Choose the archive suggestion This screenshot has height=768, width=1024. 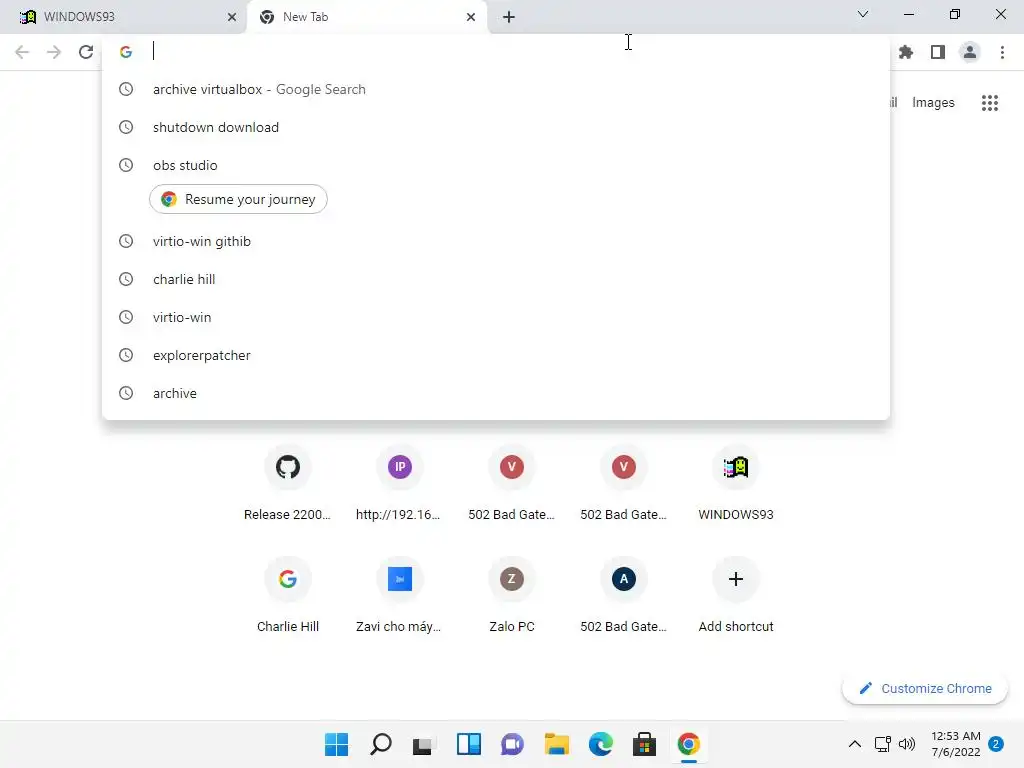(496, 393)
